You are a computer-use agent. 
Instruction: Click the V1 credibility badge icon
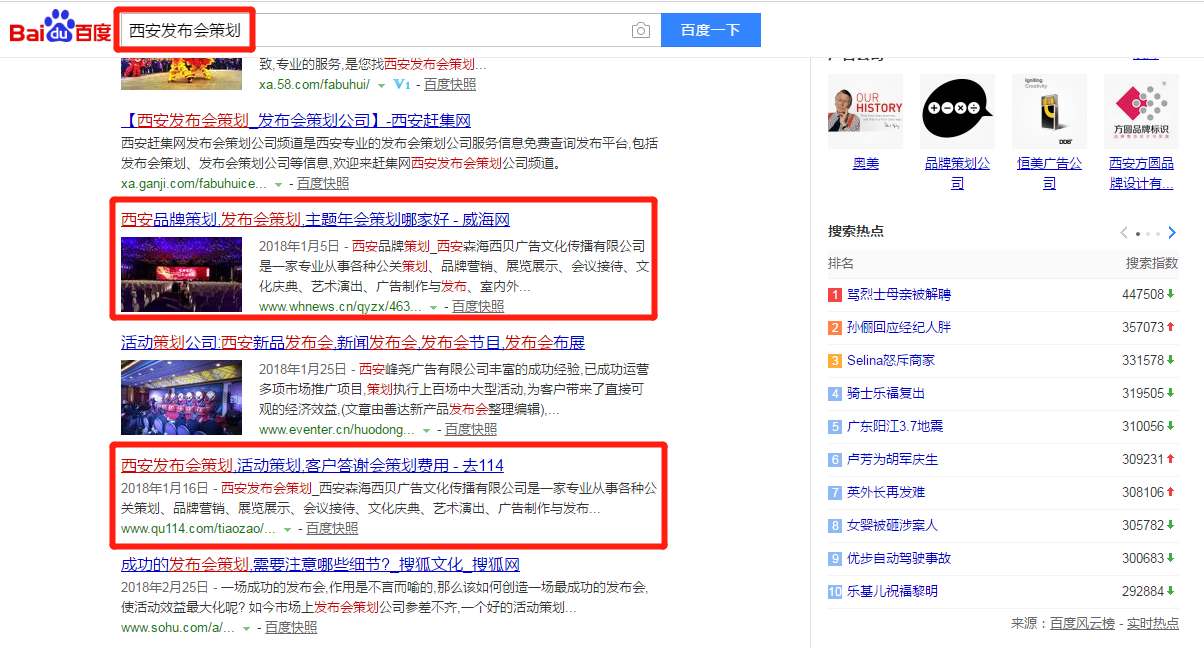coord(403,85)
